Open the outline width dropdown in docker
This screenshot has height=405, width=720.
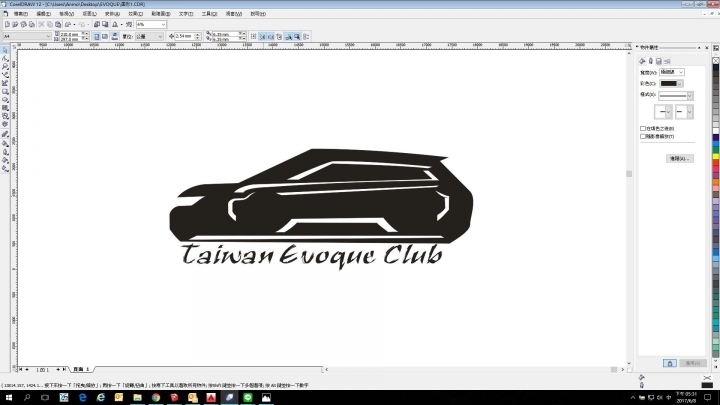681,72
